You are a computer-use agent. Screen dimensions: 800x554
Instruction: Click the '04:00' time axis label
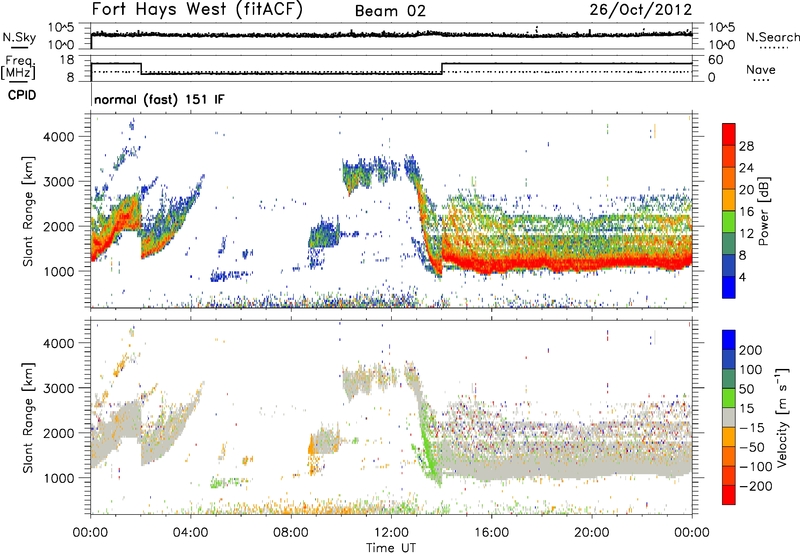pyautogui.click(x=190, y=533)
